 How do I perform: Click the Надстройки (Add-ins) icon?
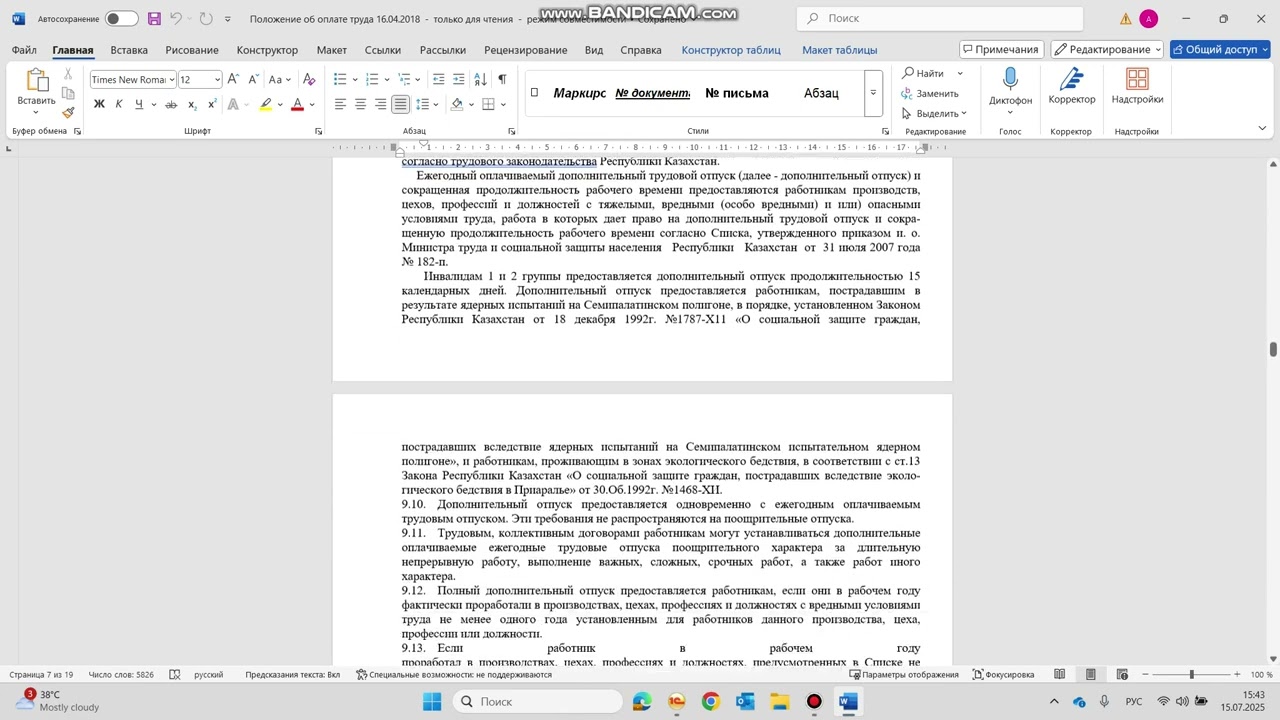(1137, 80)
